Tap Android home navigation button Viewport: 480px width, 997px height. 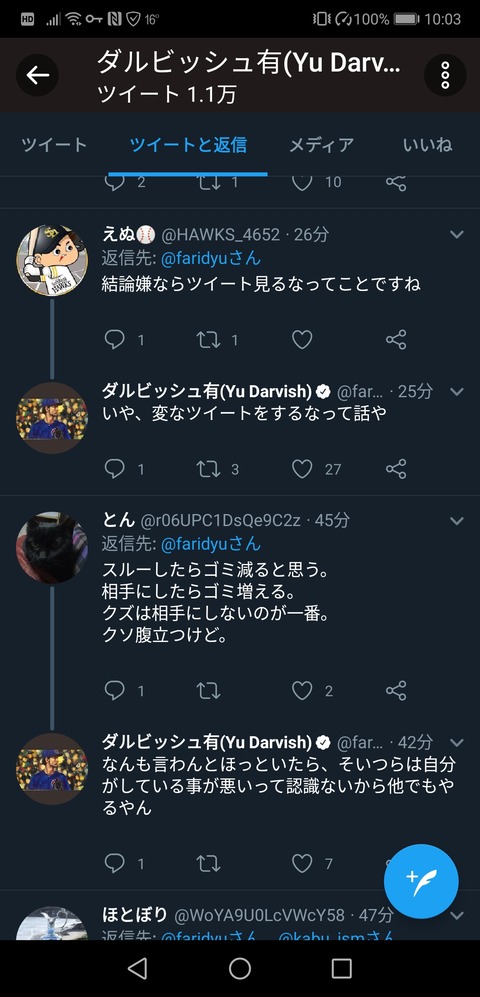click(240, 968)
